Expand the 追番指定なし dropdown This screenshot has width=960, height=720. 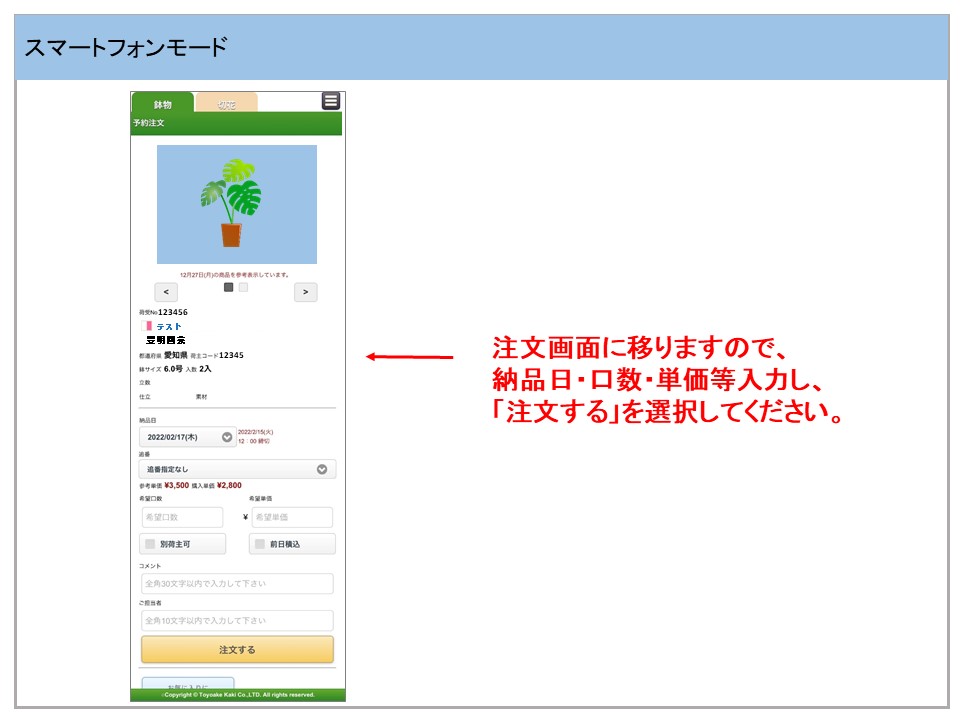coord(237,469)
